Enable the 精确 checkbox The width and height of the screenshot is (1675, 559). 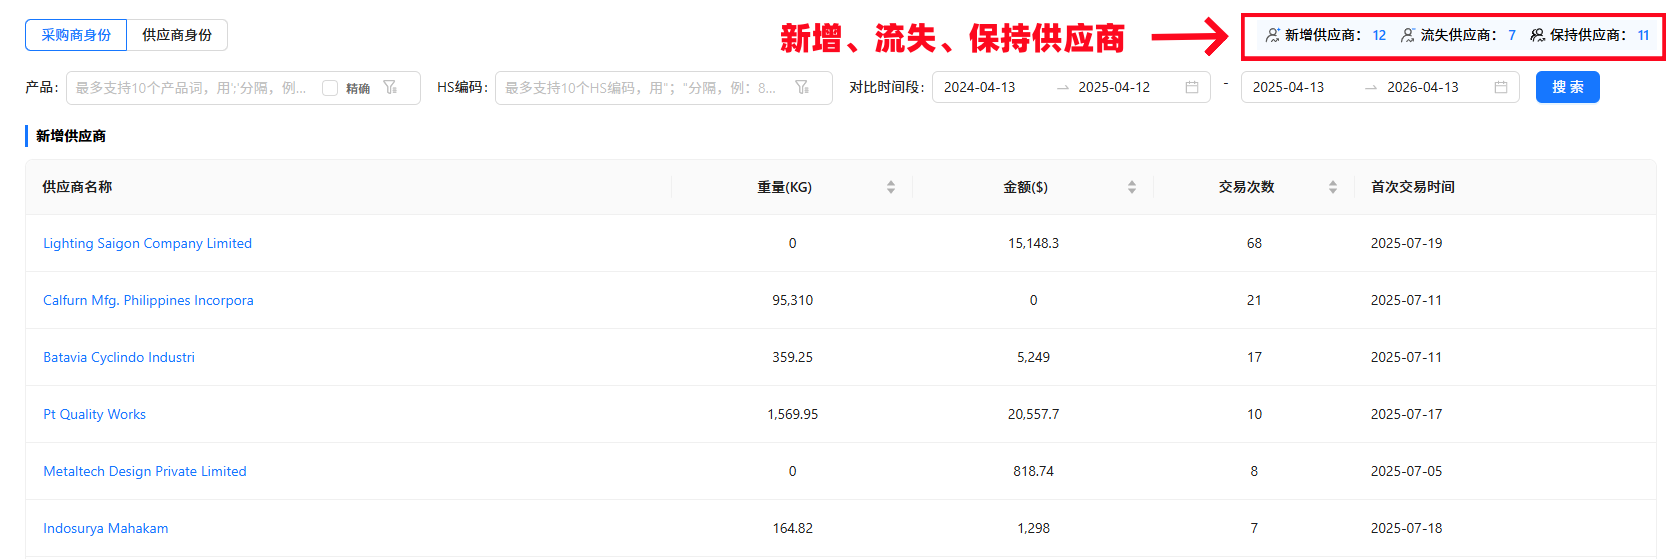pos(330,88)
